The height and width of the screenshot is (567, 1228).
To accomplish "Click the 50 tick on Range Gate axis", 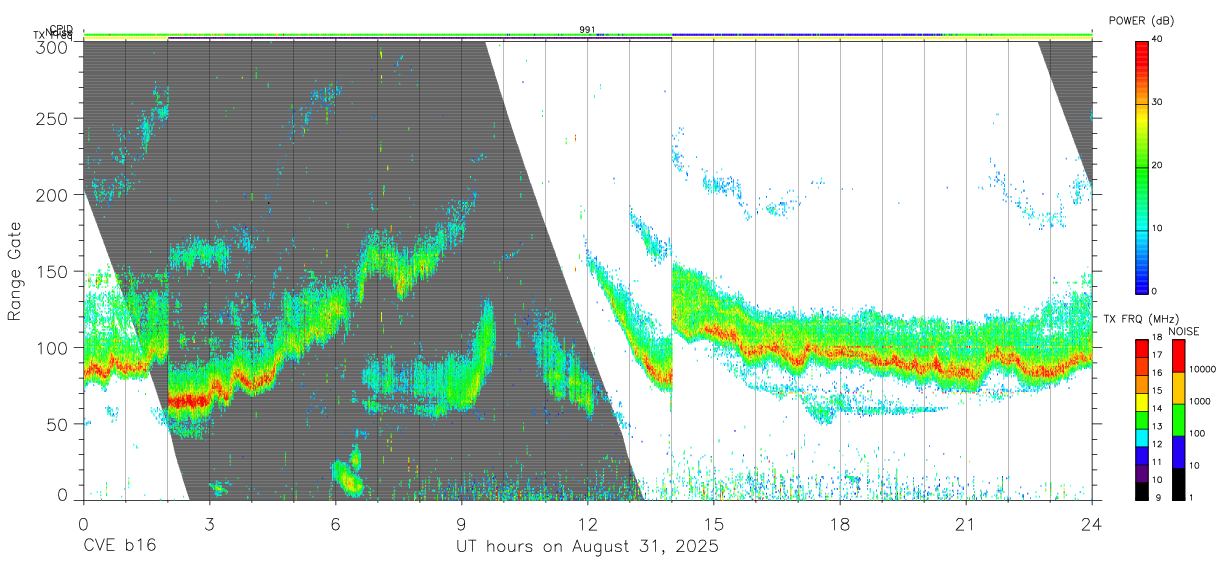I will (x=56, y=424).
